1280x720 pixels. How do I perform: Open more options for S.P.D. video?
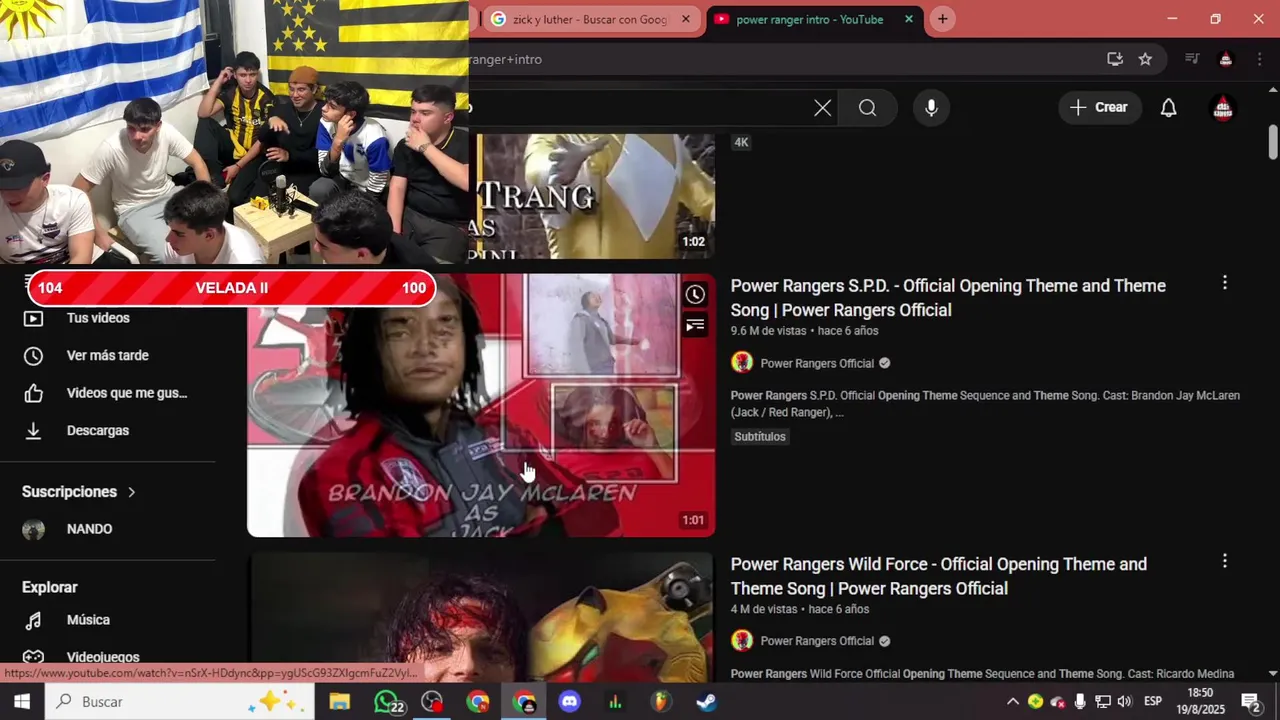[1224, 283]
